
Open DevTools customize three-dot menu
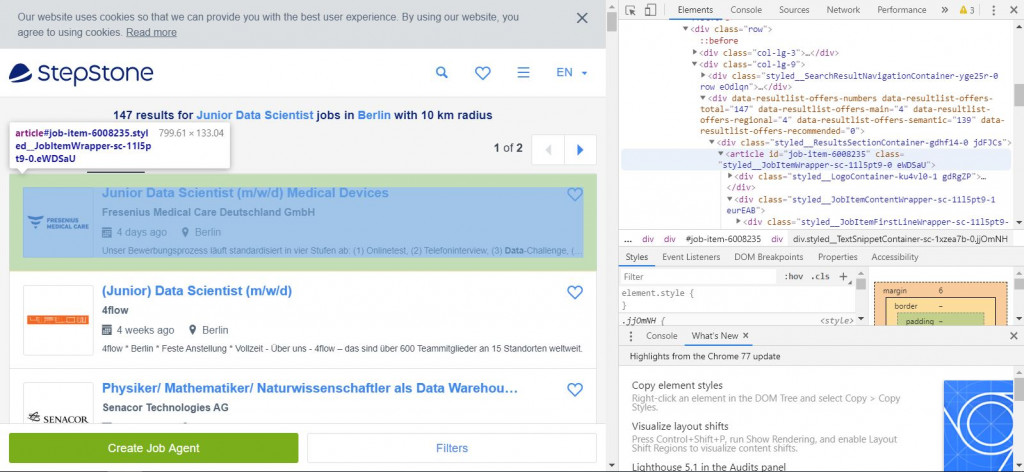993,10
